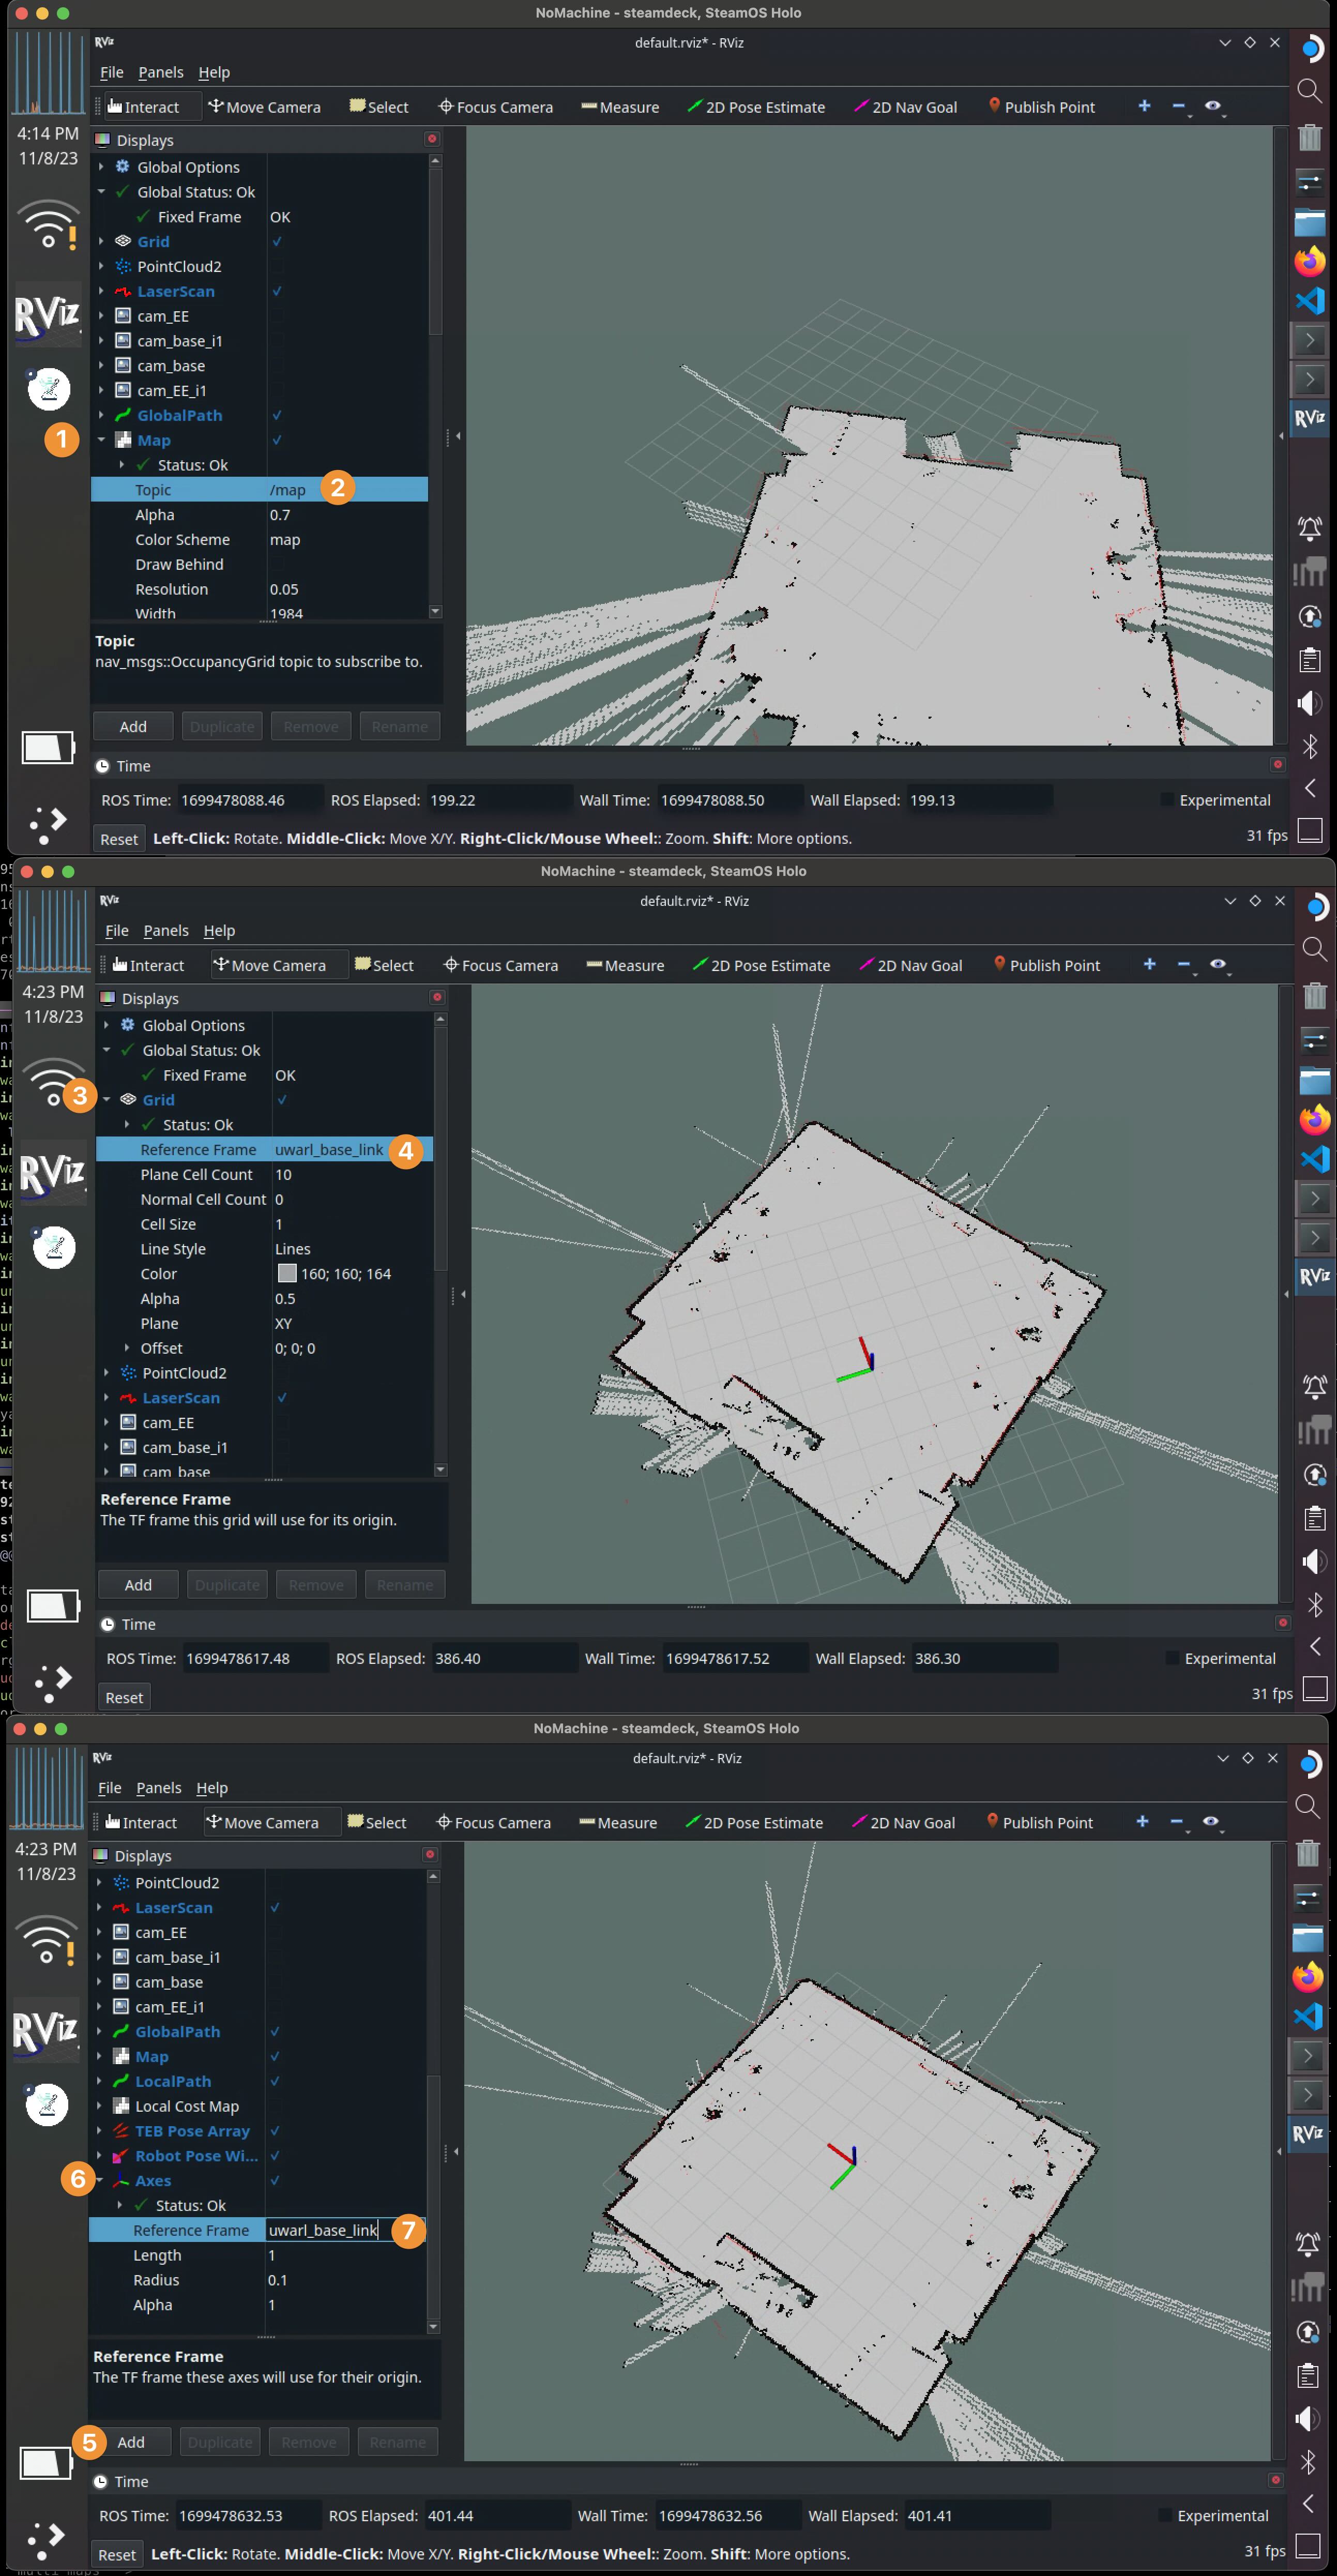This screenshot has width=1337, height=2576.
Task: Open file manager folder in bottom window dock
Action: (1307, 1937)
